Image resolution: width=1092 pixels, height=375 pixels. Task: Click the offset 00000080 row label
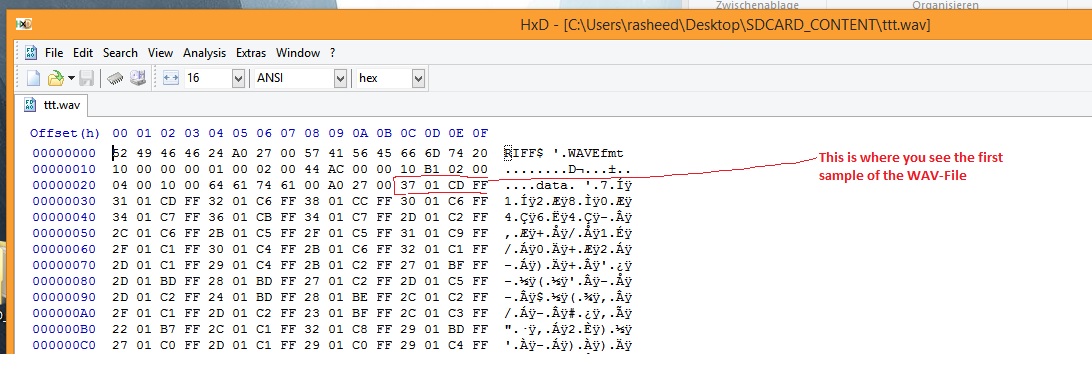[64, 281]
